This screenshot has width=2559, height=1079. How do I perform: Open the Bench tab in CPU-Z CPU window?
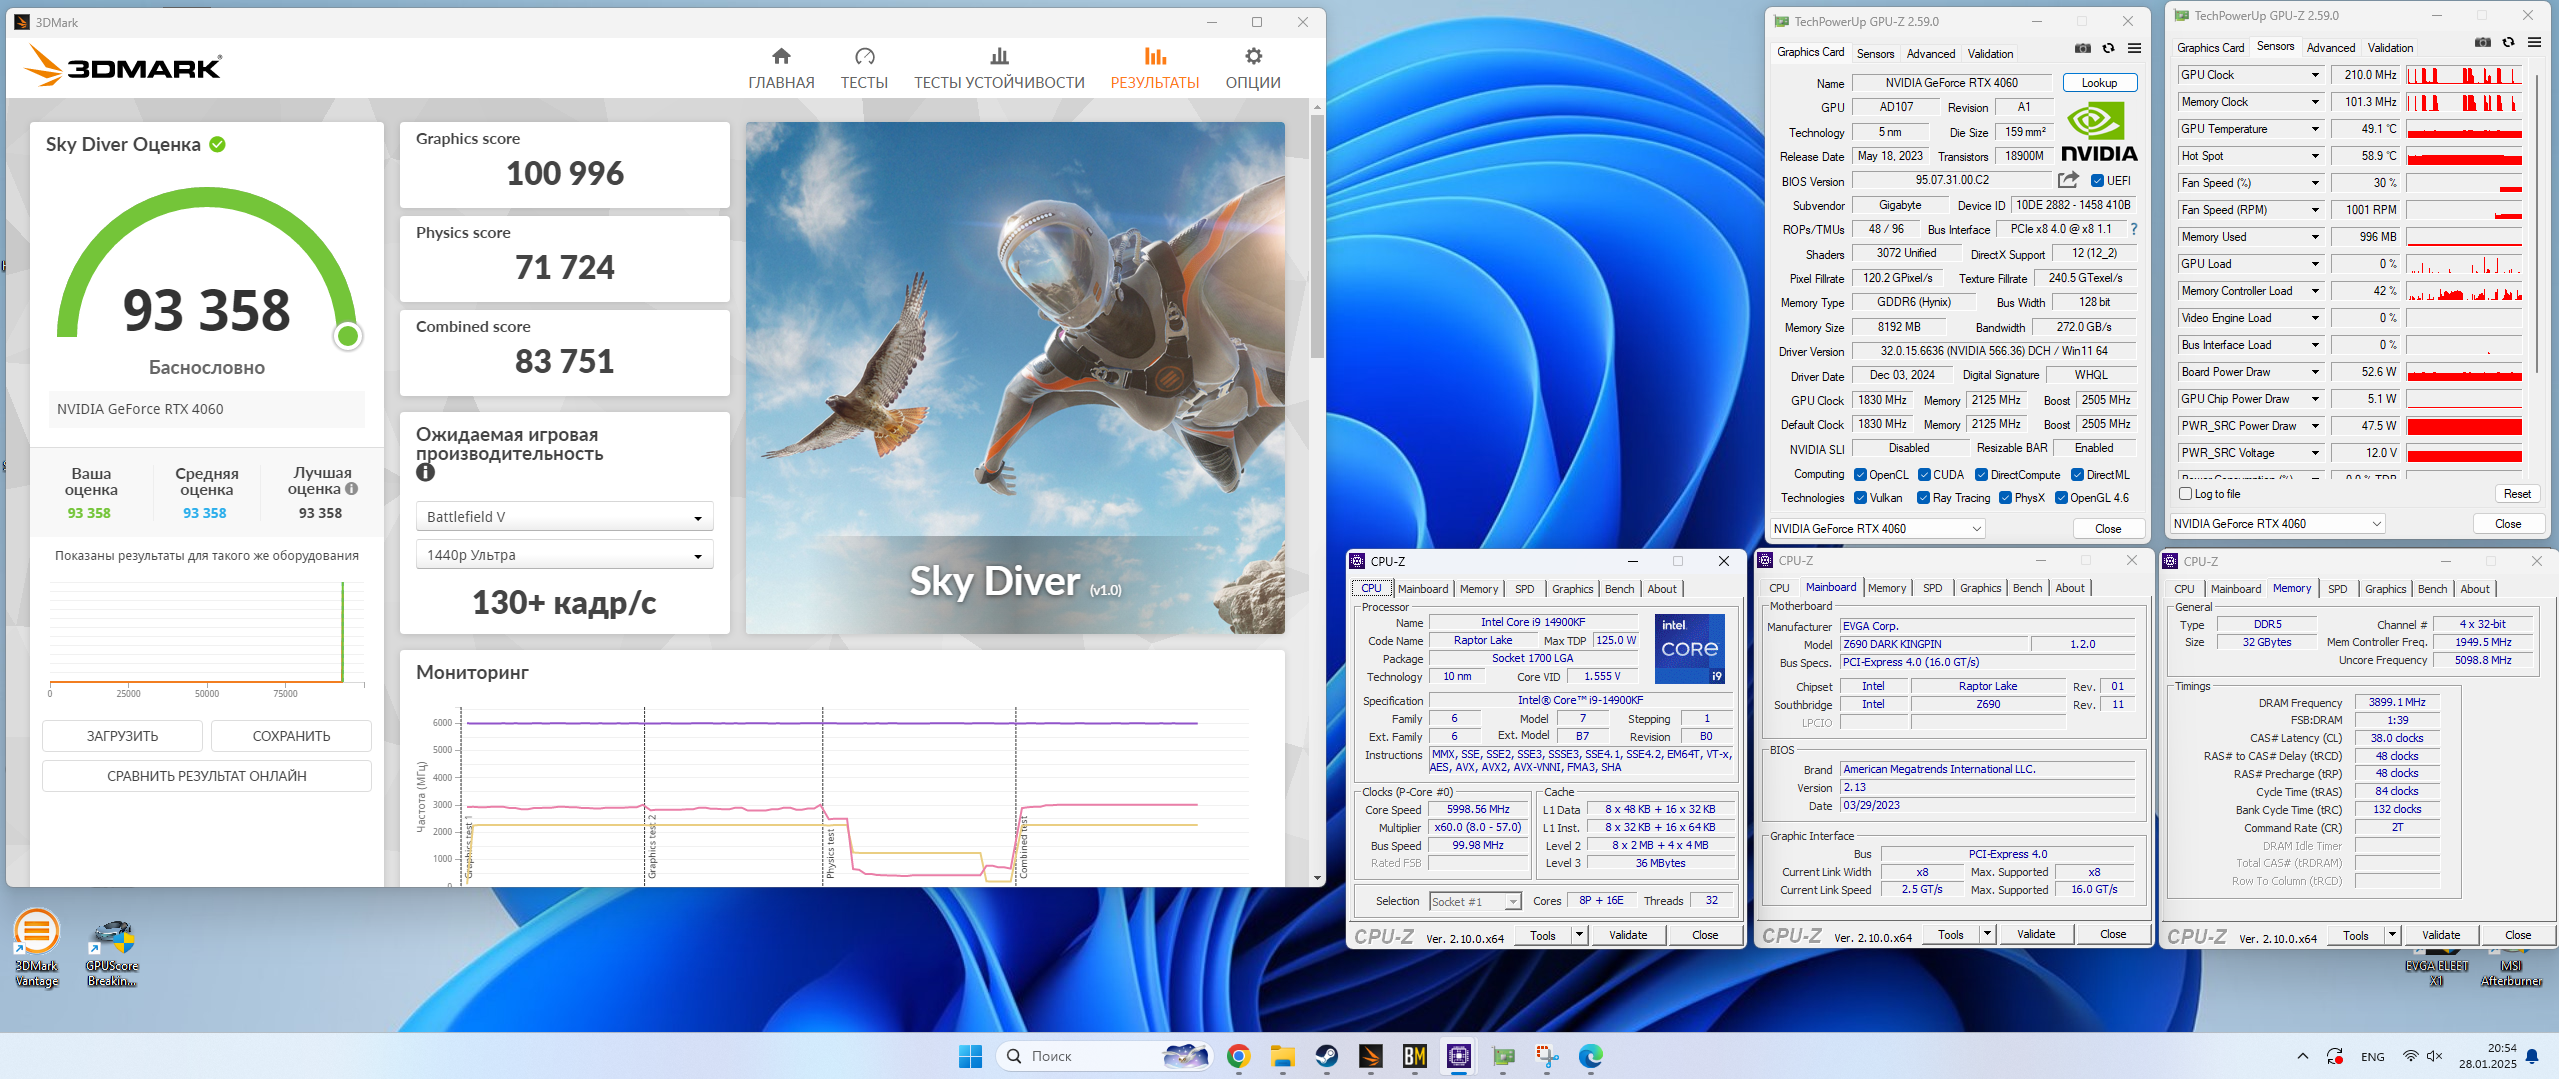pos(1619,589)
